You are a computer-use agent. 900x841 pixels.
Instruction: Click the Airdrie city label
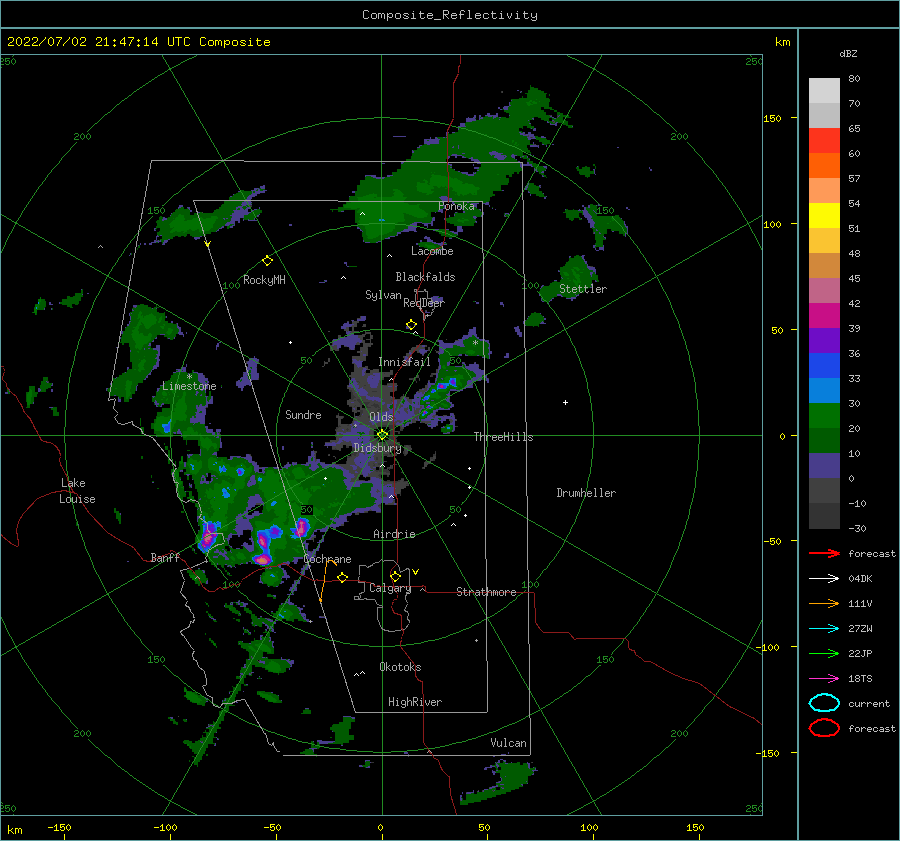tap(394, 534)
